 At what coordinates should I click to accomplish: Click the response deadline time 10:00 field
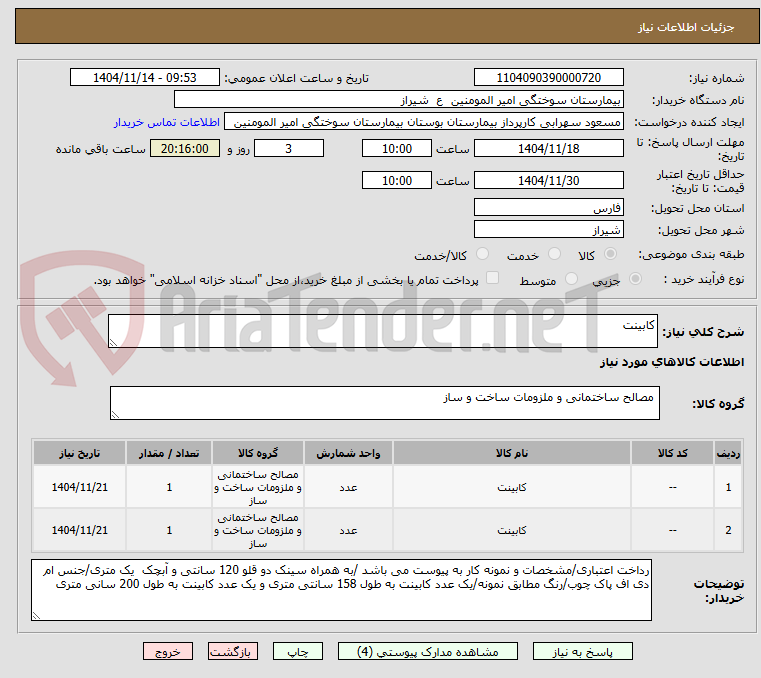(397, 149)
